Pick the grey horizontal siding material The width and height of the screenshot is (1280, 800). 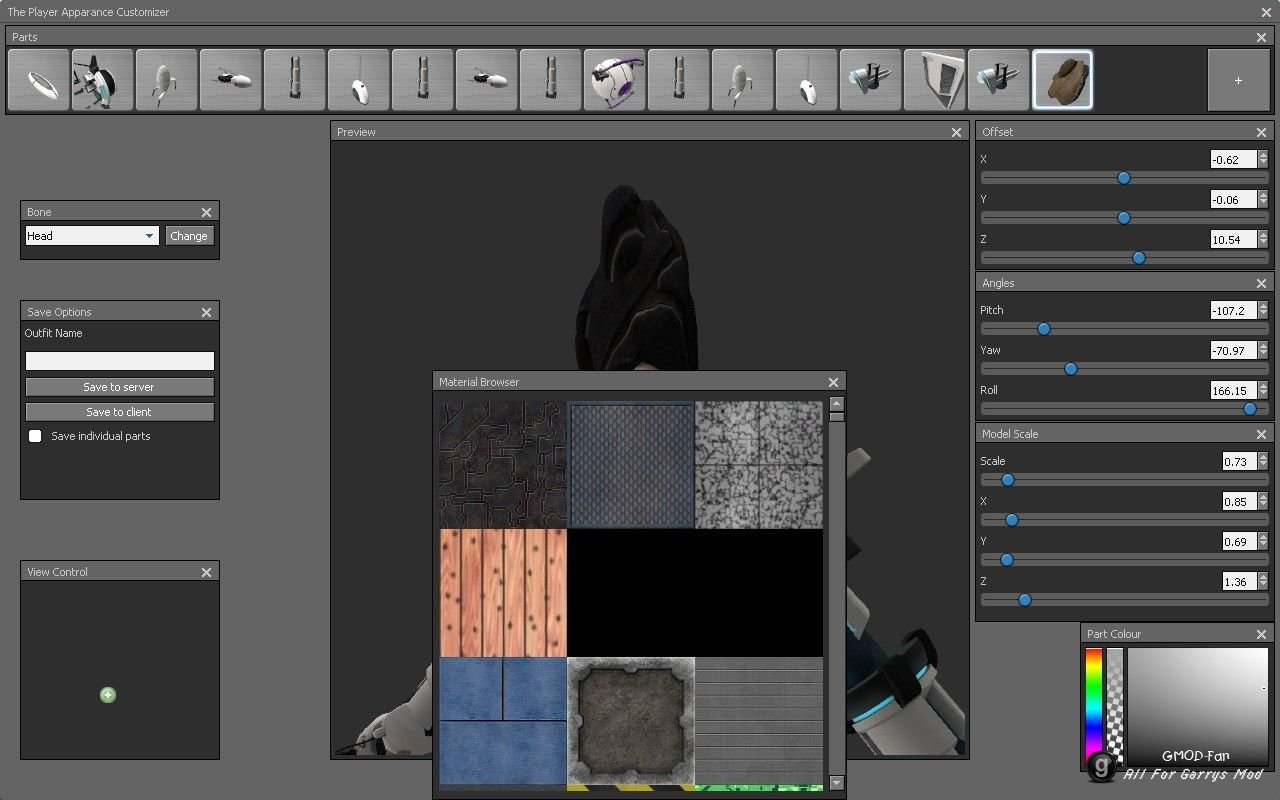click(x=759, y=721)
